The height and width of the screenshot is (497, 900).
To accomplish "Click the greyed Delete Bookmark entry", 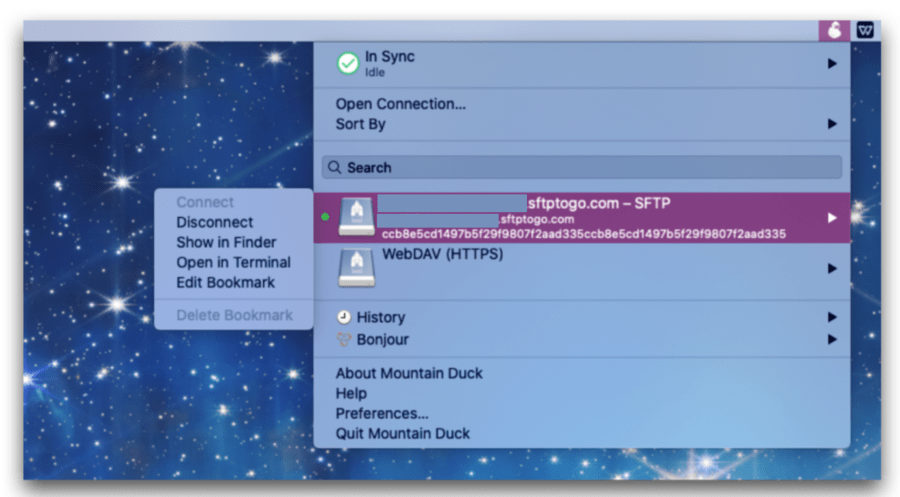I will 234,315.
